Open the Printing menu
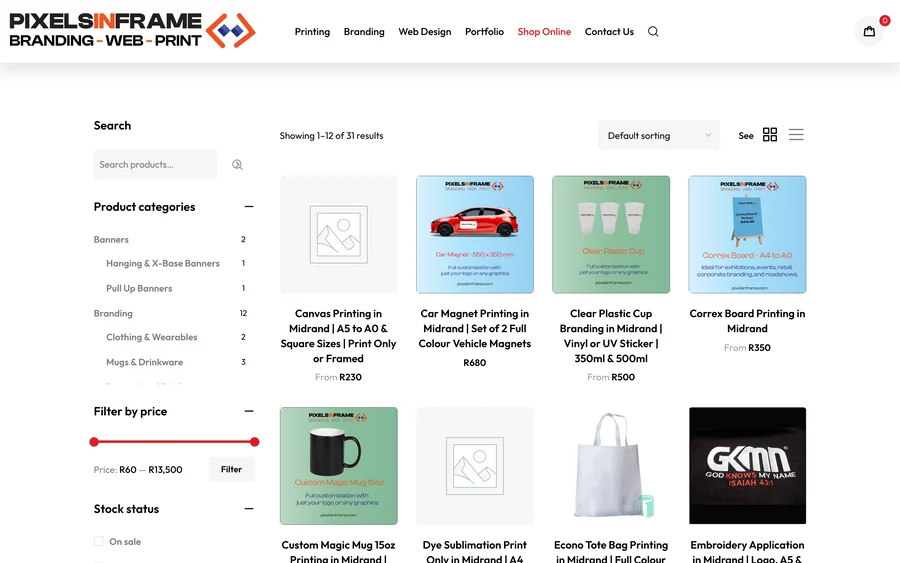The width and height of the screenshot is (900, 563). [312, 32]
